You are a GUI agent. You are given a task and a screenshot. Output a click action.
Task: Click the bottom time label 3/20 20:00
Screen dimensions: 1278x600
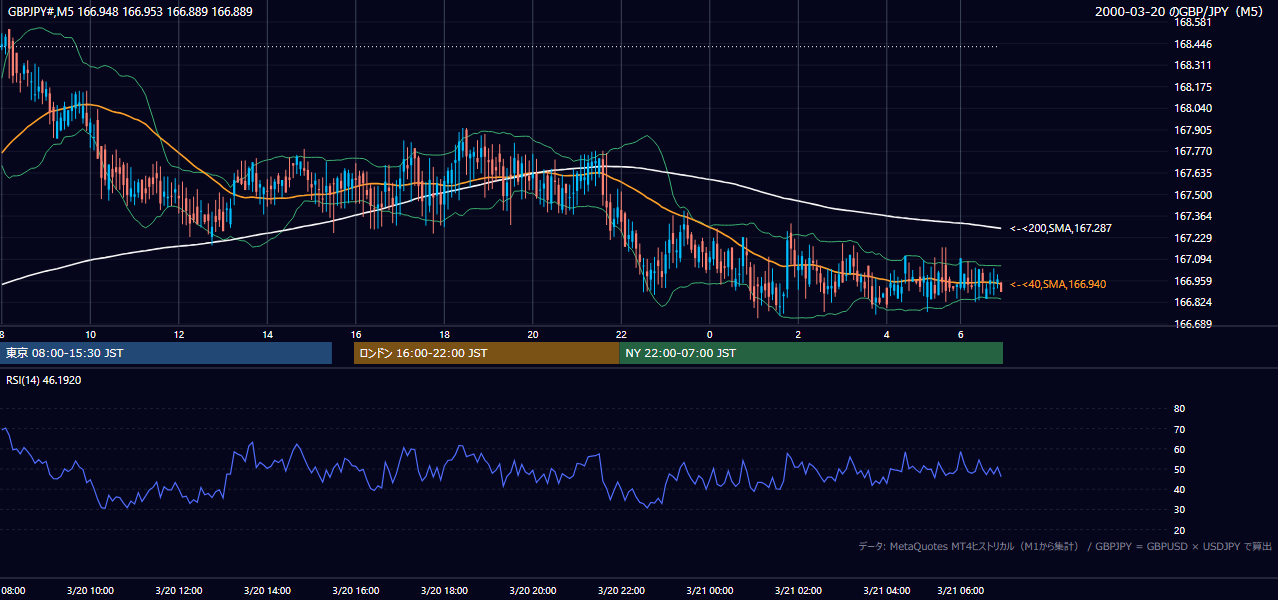533,590
